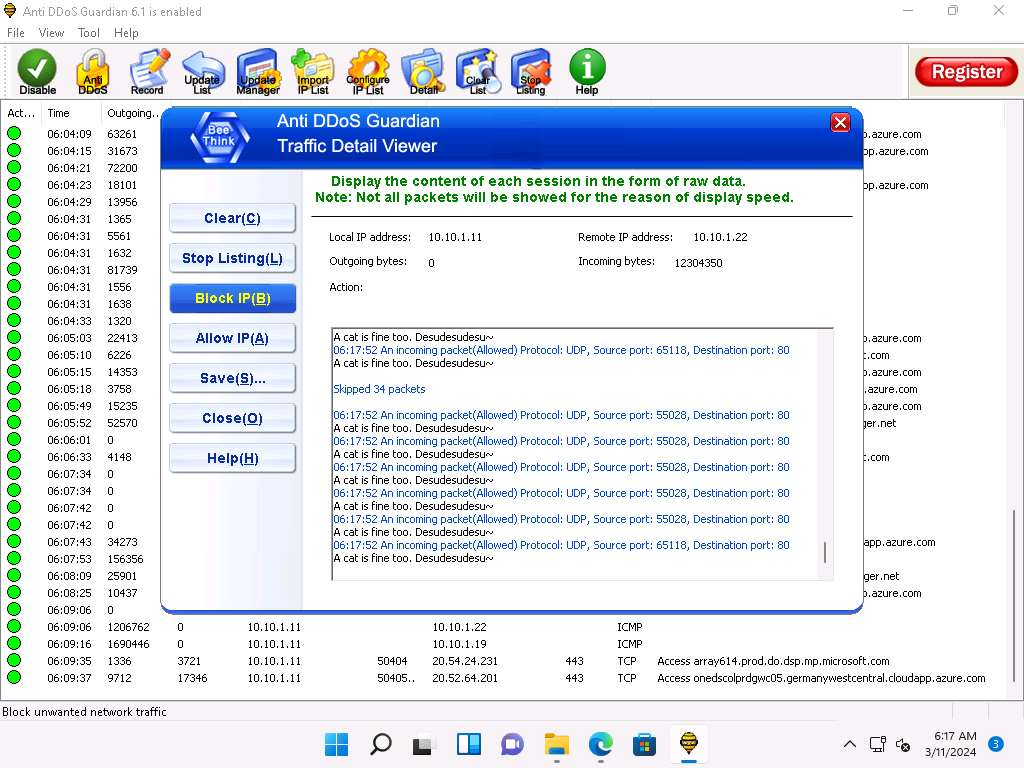Click the Save(S)... button
Screen dimensions: 1024x768
pyautogui.click(x=233, y=378)
